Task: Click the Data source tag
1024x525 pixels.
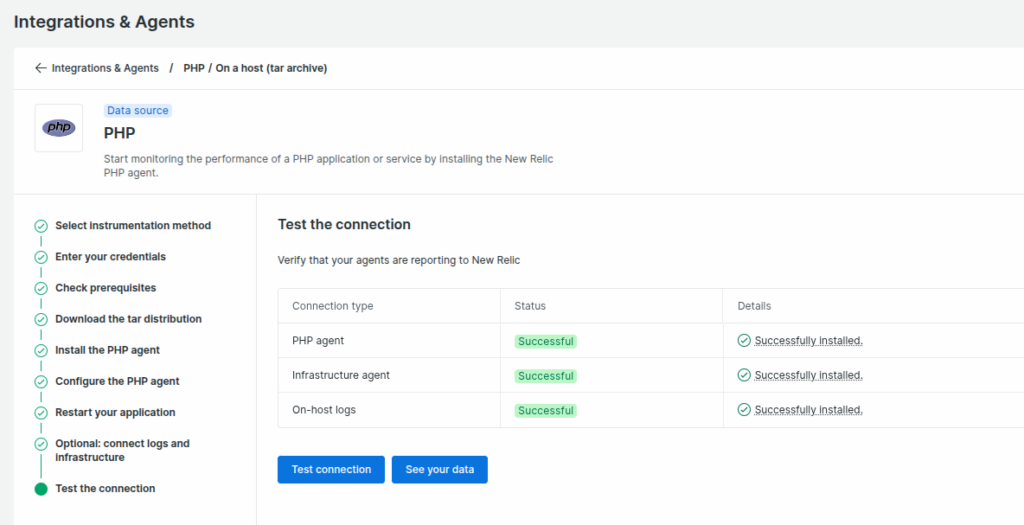Action: click(x=138, y=110)
